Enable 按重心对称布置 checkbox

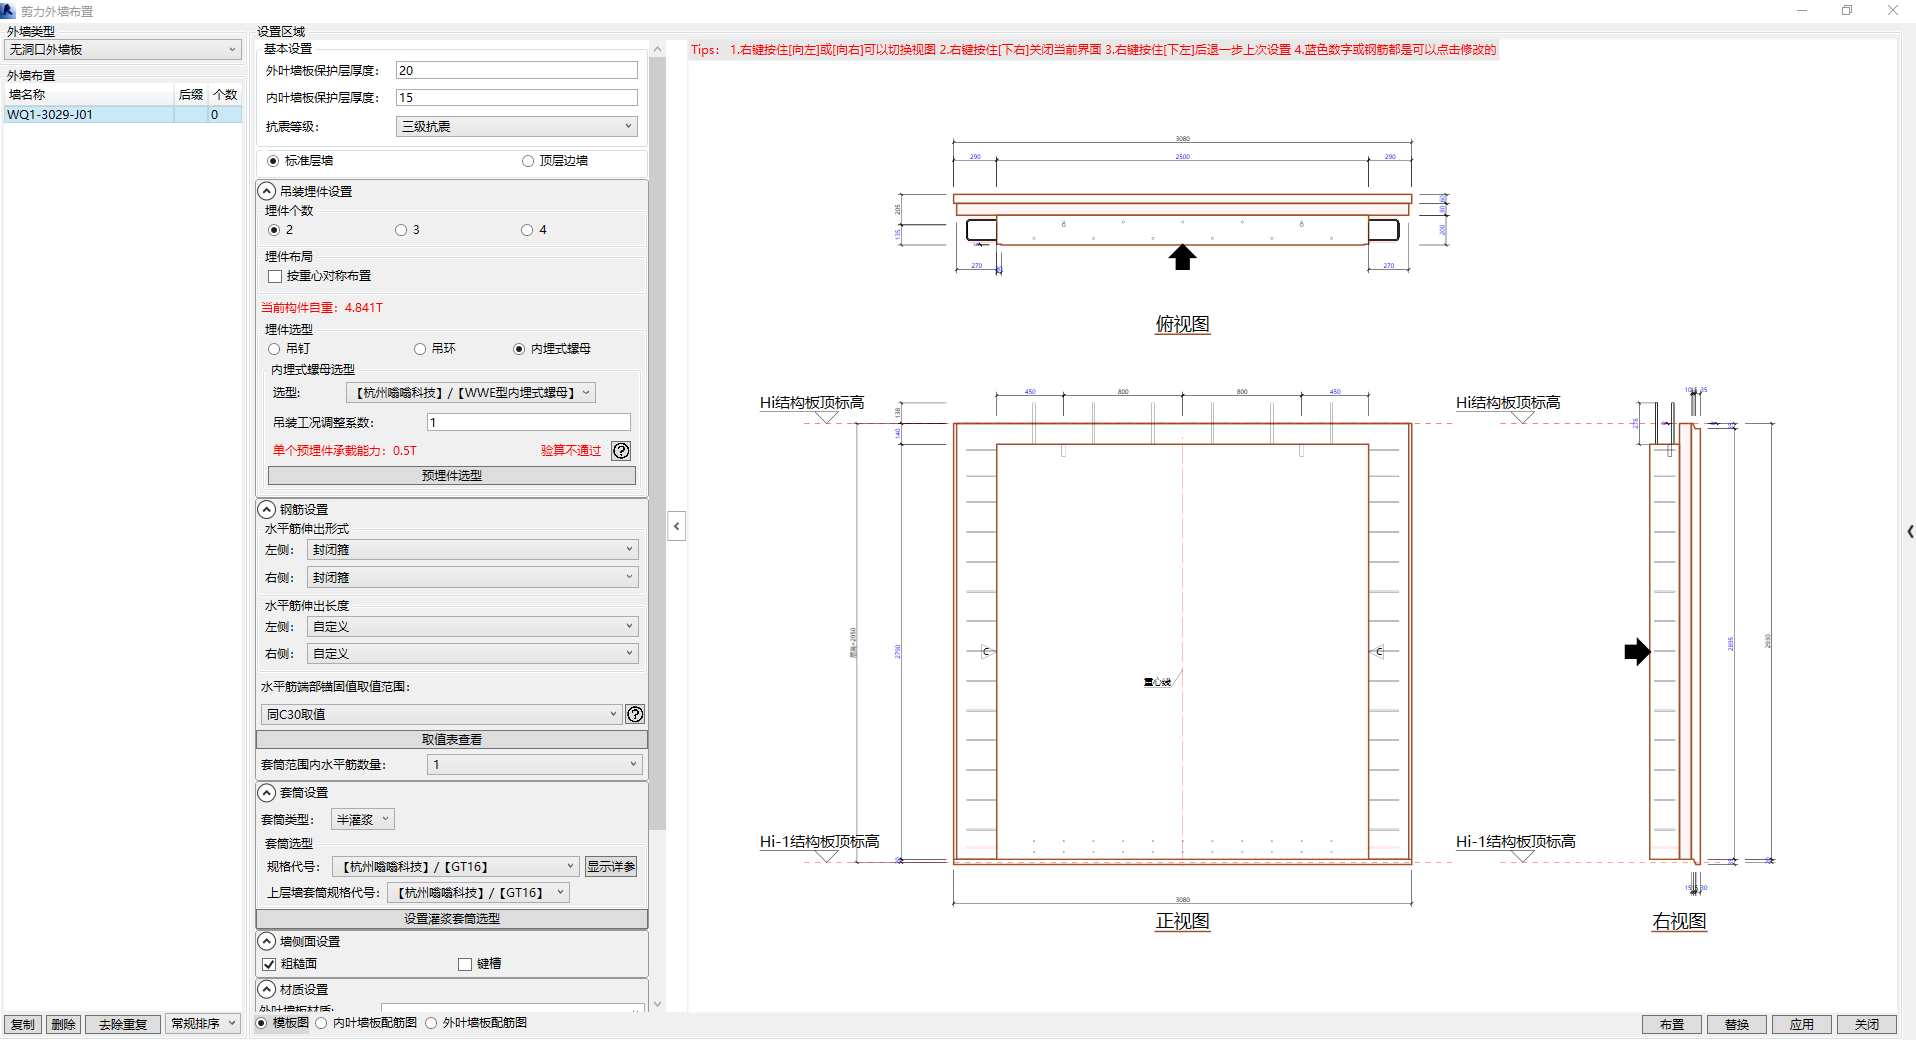click(275, 277)
